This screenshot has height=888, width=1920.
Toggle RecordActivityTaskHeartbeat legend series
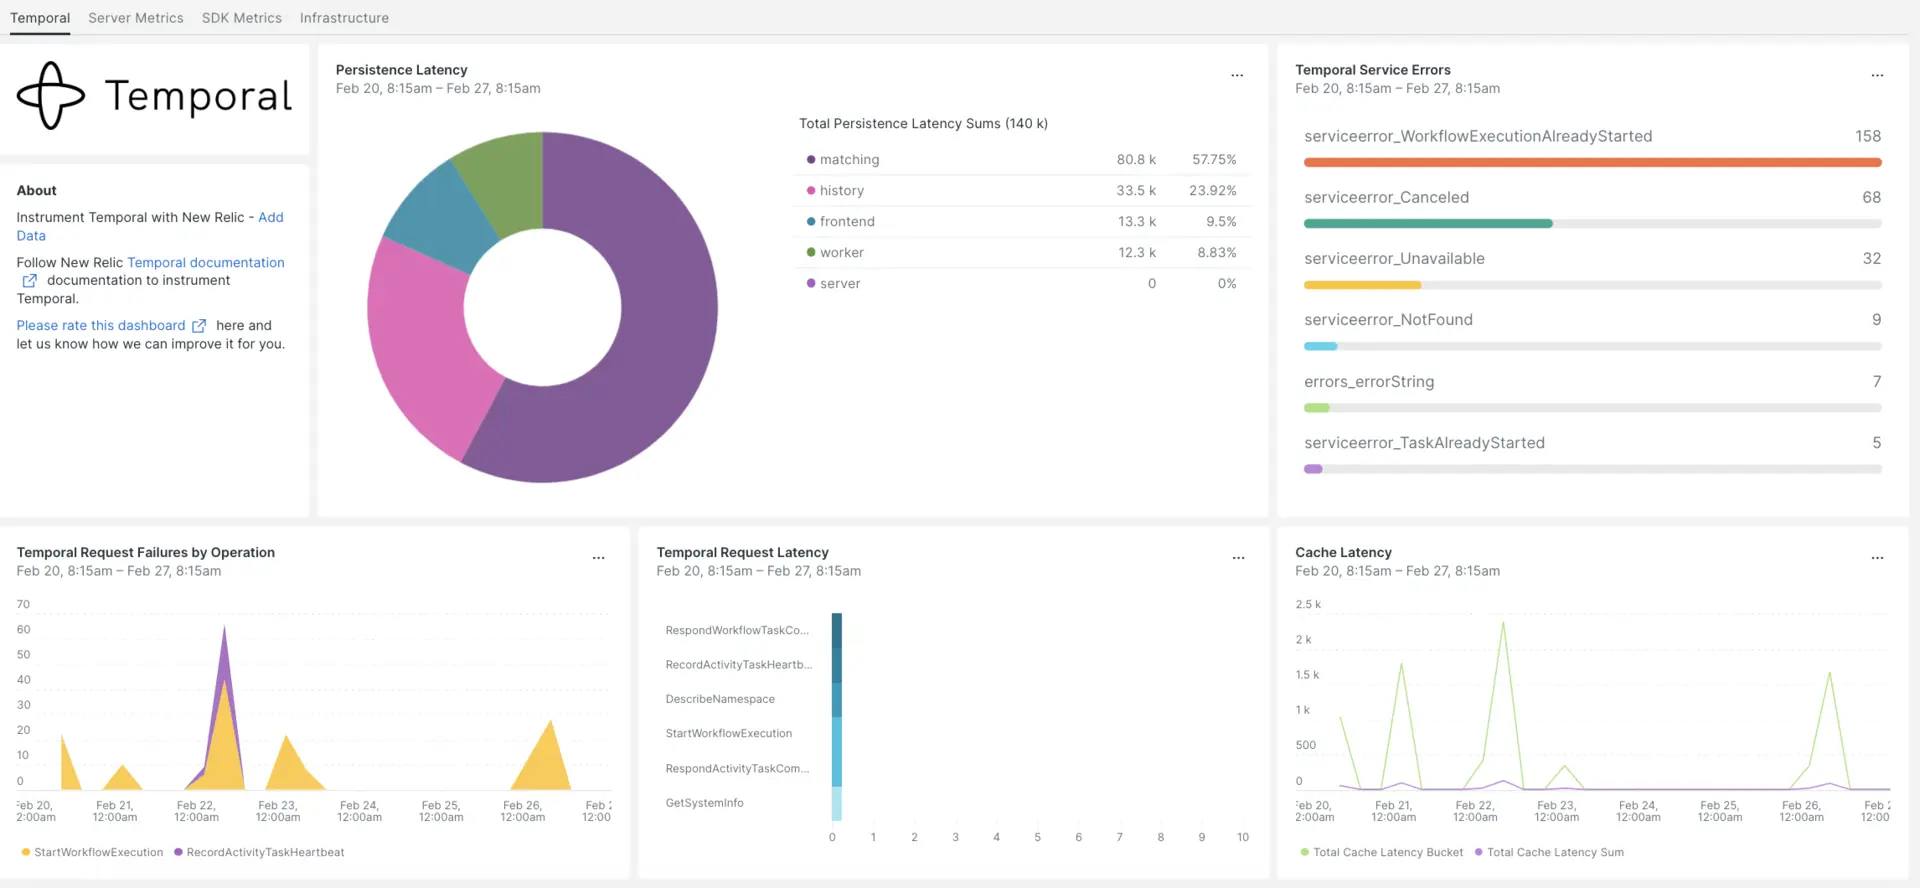(x=265, y=853)
